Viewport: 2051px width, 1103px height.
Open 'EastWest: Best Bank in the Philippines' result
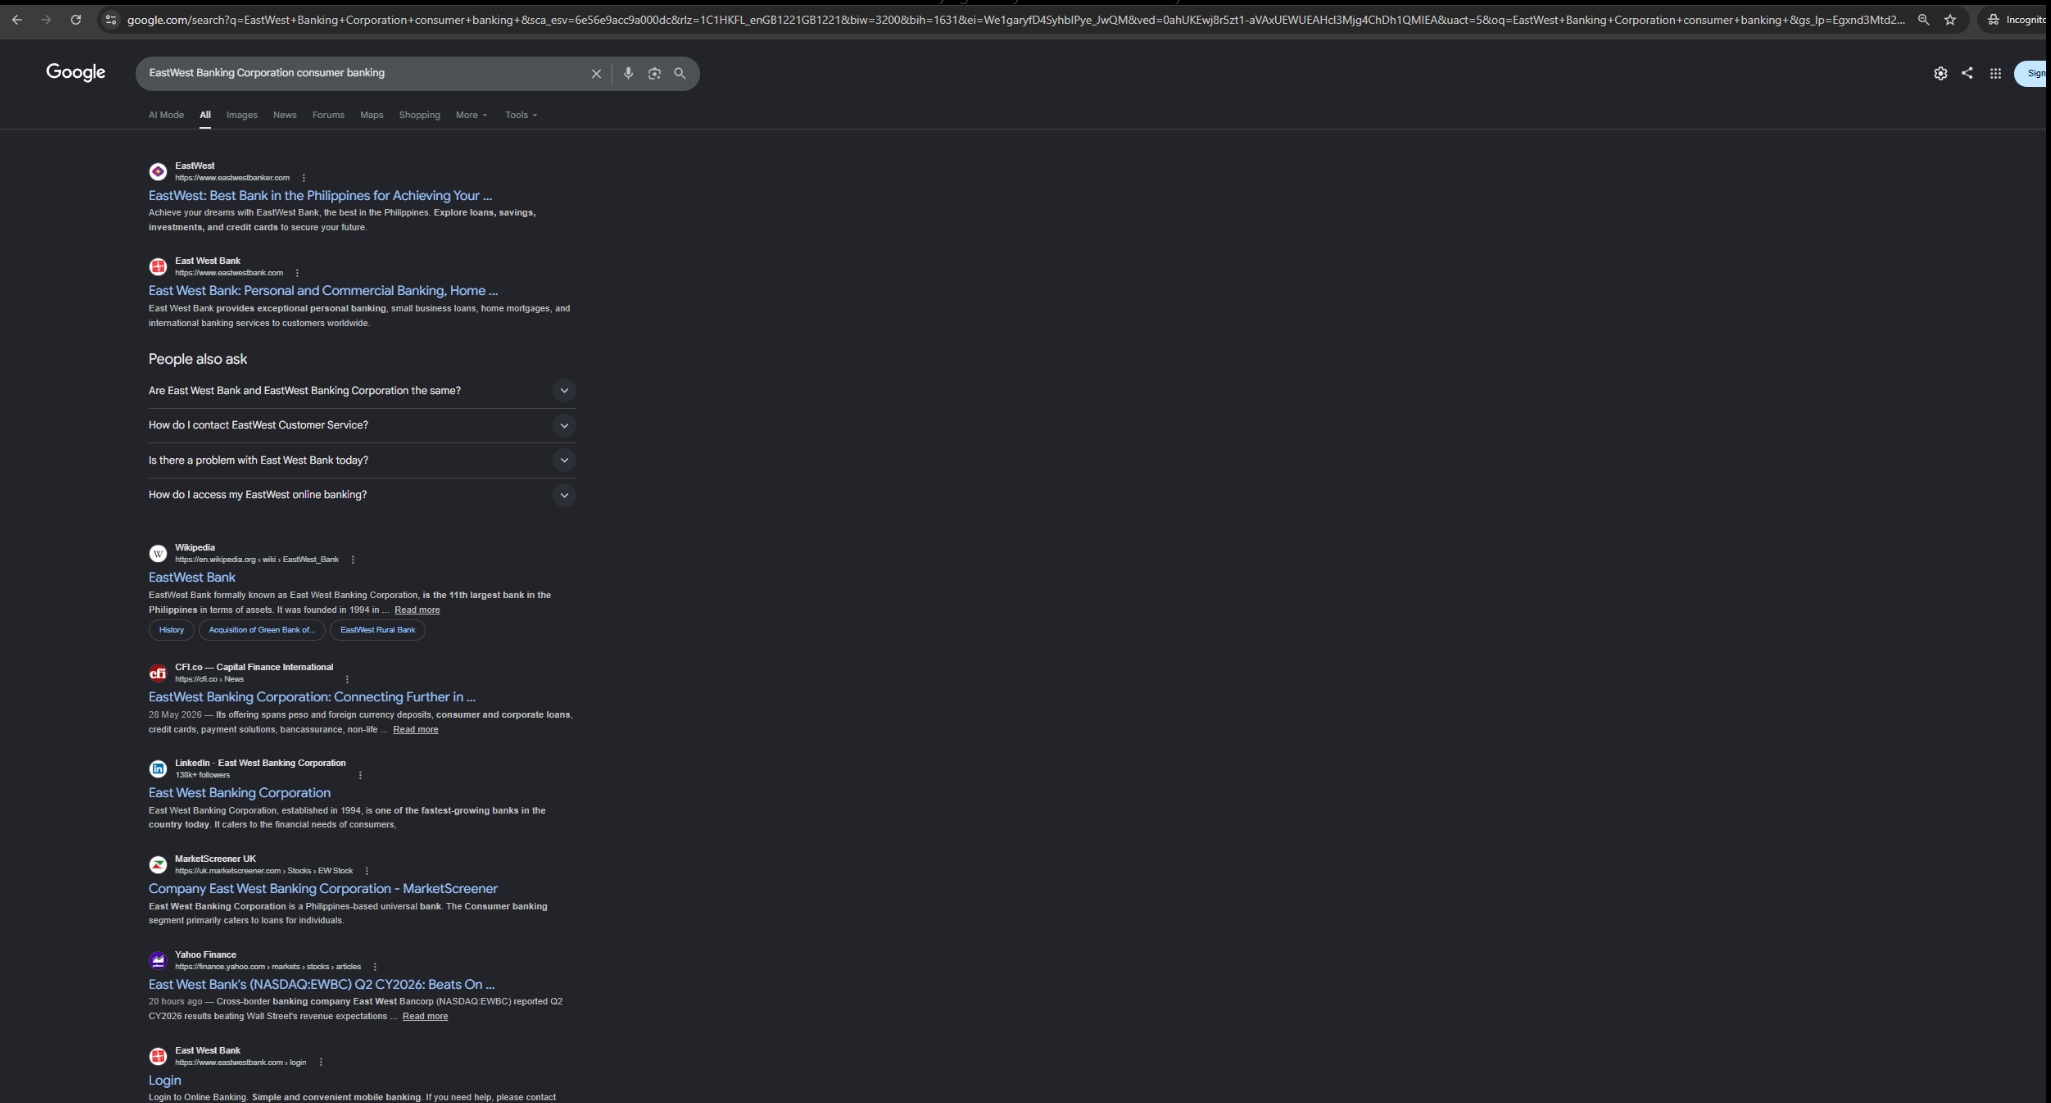point(320,196)
